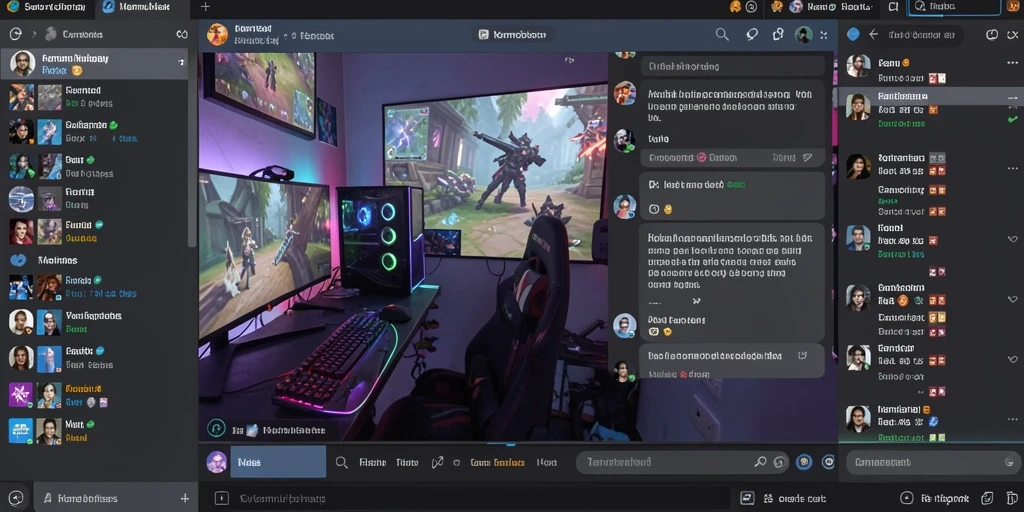Click the purple avatar in bottom toolbar
Viewport: 1024px width, 512px height.
pyautogui.click(x=216, y=462)
